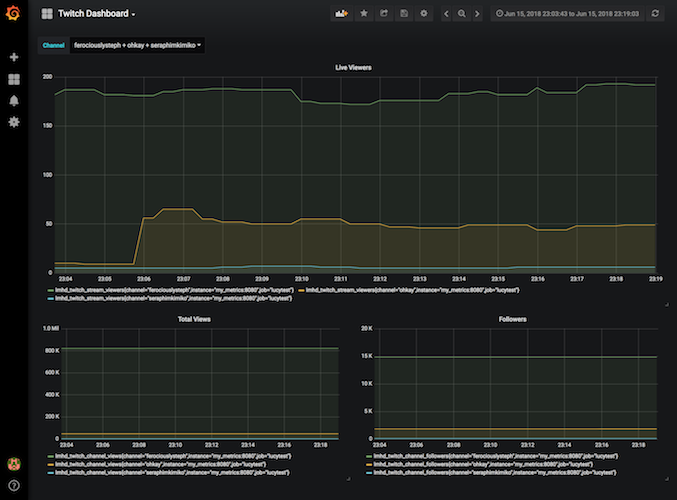
Task: Click the Followers panel resize handle
Action: pyautogui.click(x=667, y=478)
